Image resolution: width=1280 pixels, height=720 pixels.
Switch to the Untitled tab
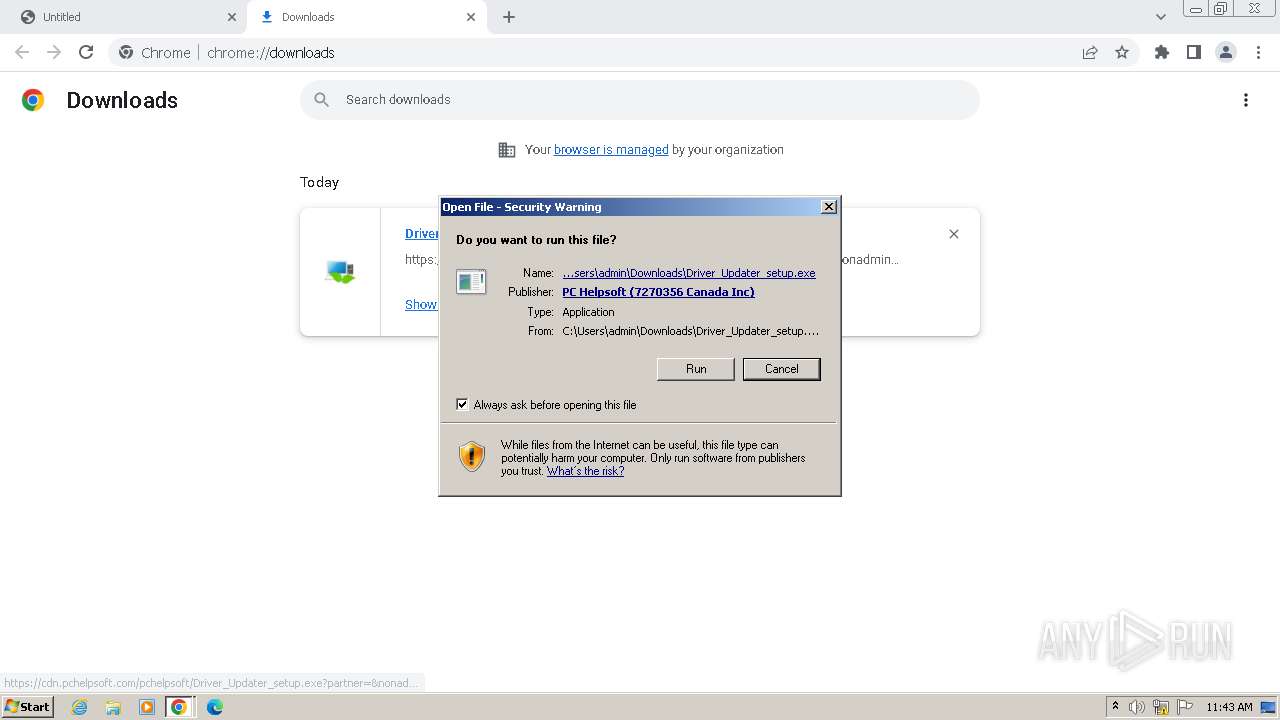pos(123,17)
